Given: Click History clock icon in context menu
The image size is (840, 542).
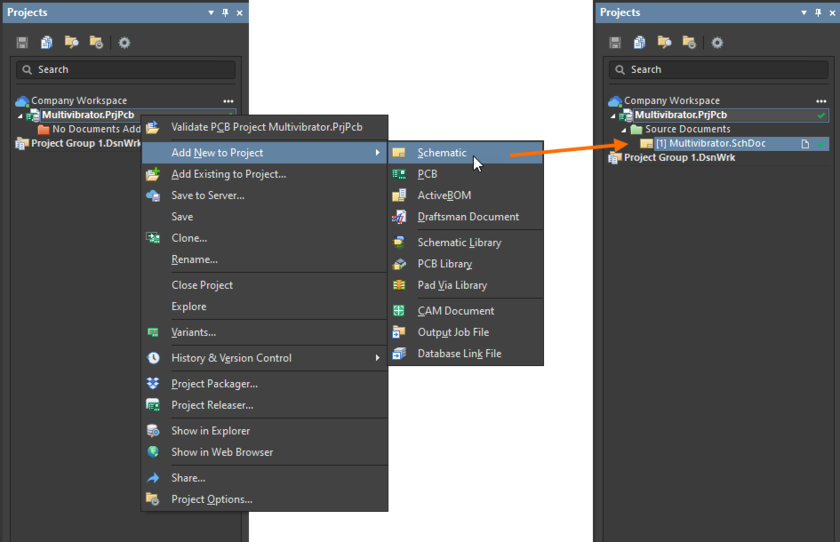Looking at the screenshot, I should (x=153, y=358).
